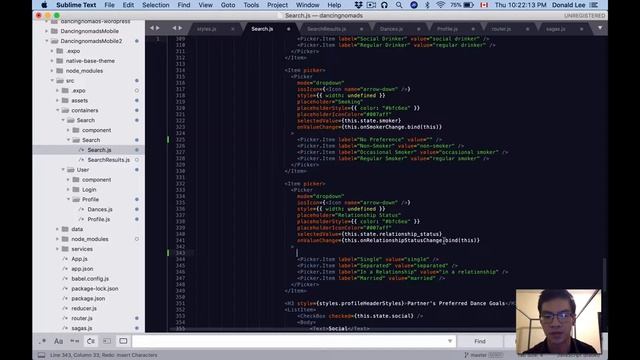The width and height of the screenshot is (640, 360).
Task: Click the router.js file icon in sidebar
Action: click(x=65, y=318)
